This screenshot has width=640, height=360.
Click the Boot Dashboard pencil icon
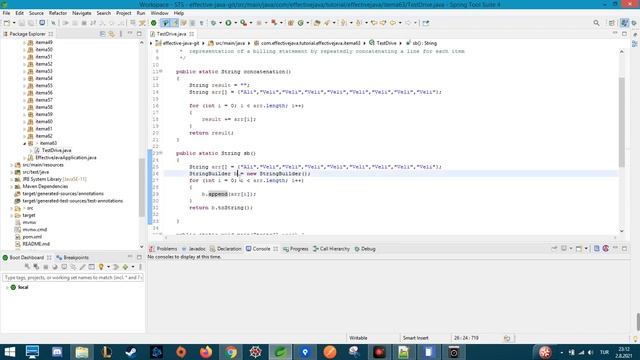pos(82,267)
